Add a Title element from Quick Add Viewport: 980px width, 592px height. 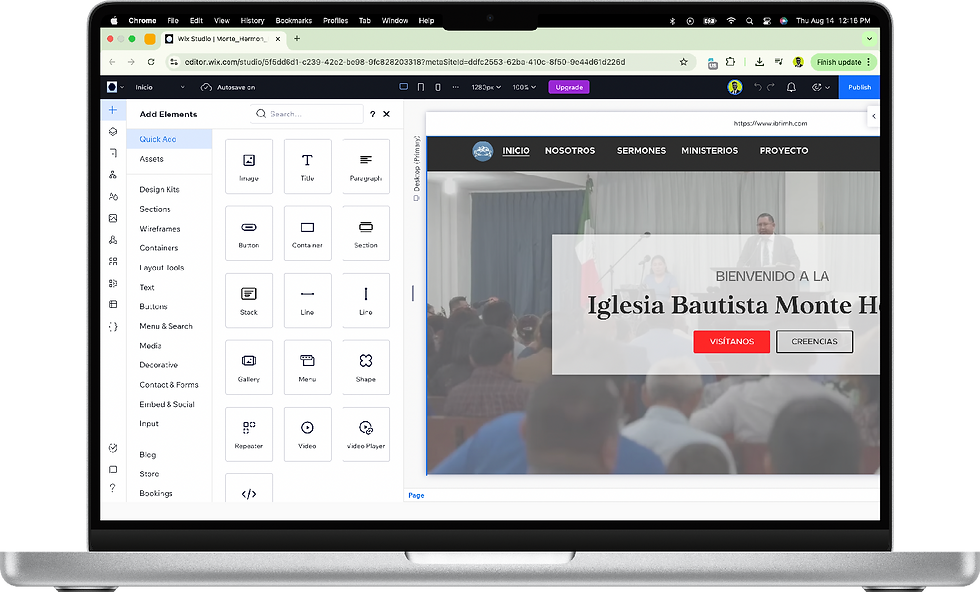[x=308, y=166]
